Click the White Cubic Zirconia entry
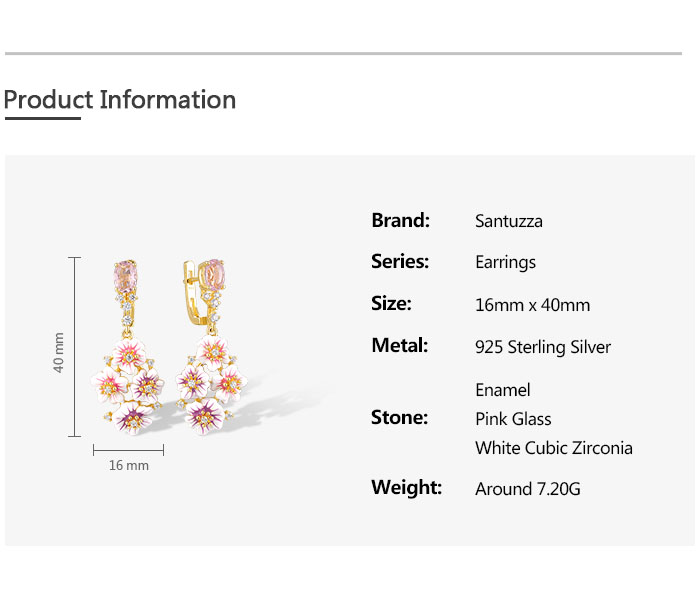 click(554, 448)
